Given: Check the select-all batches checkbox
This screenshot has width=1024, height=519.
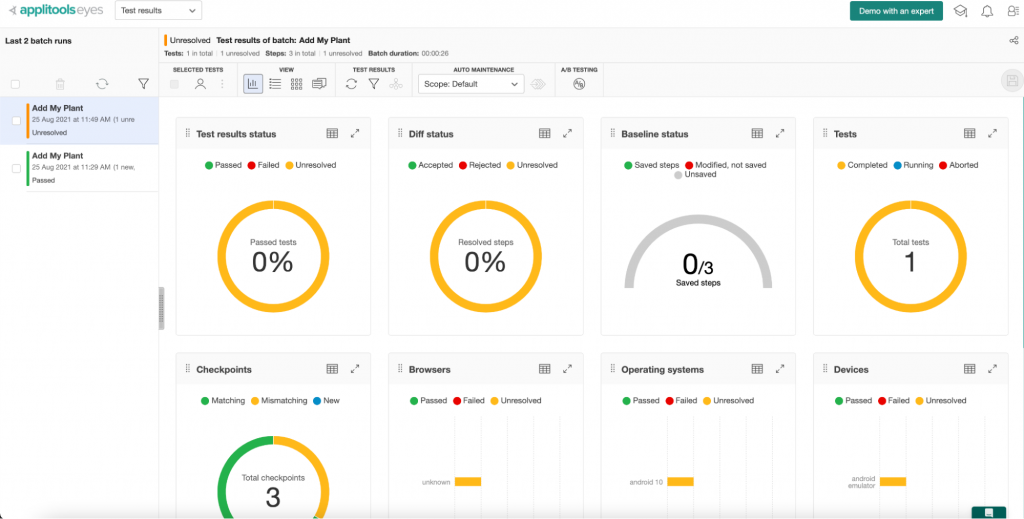Looking at the screenshot, I should (15, 85).
